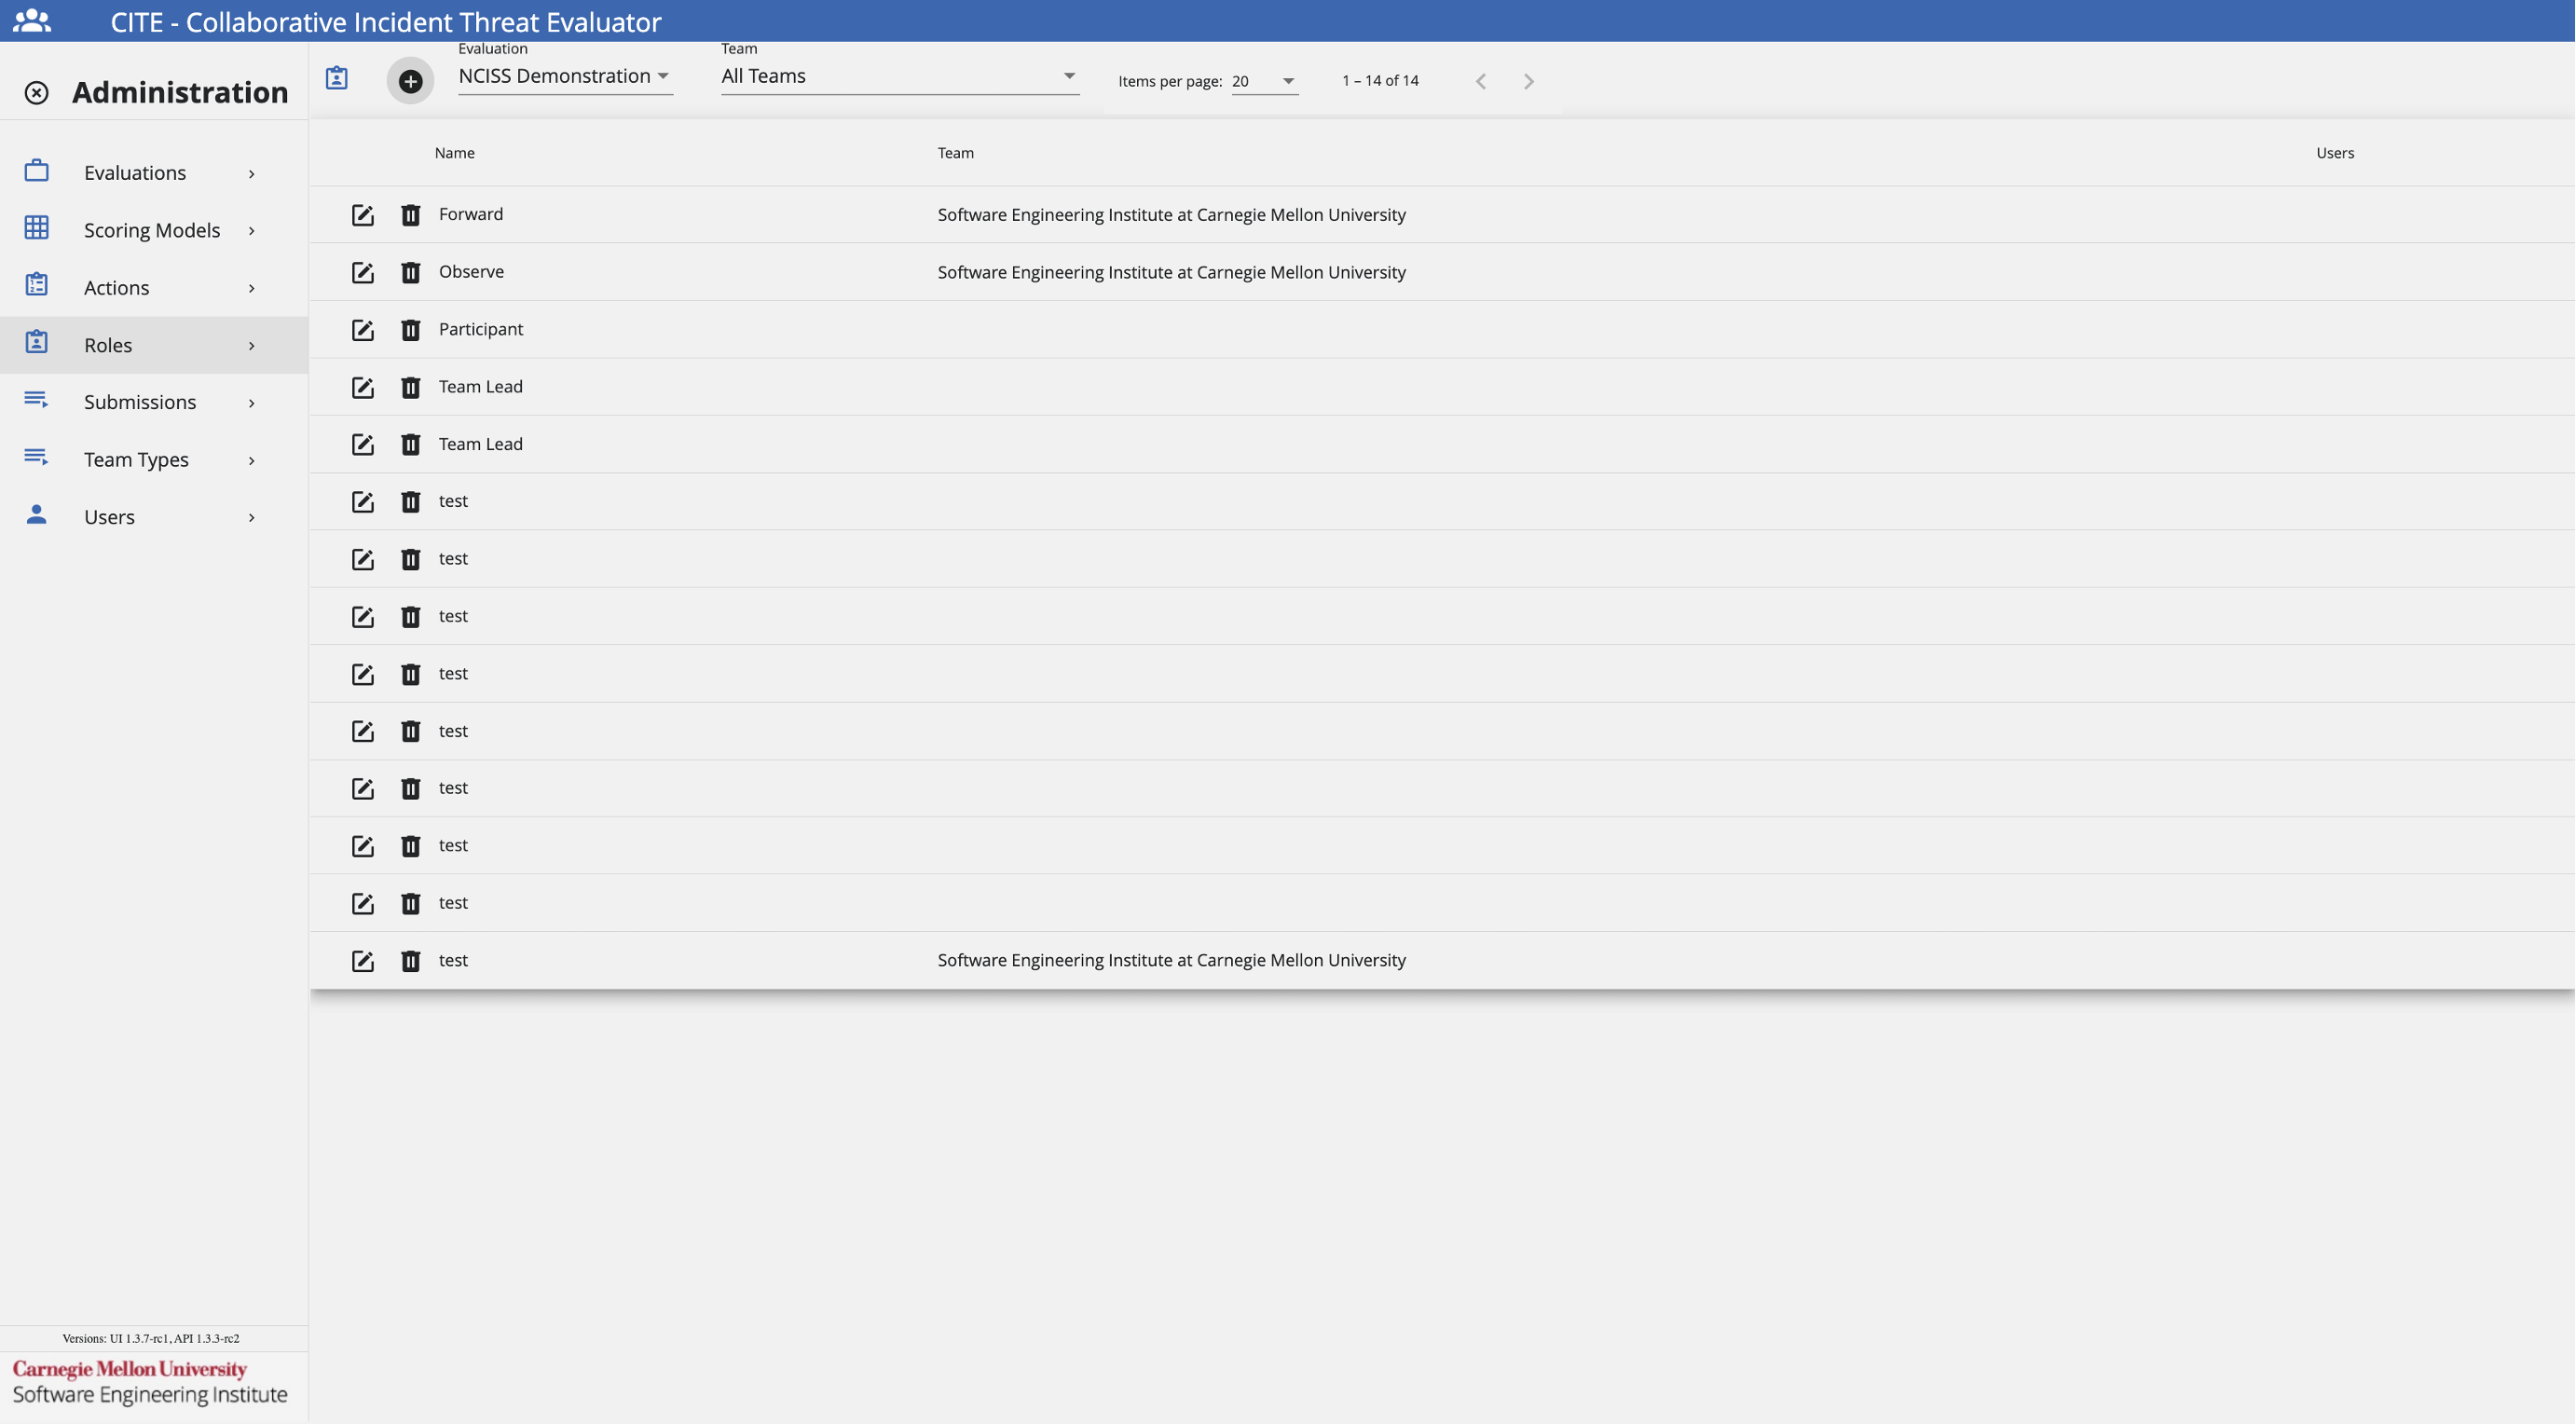Open the Scoring Models section
Viewport: 2576px width, 1424px height.
point(151,230)
